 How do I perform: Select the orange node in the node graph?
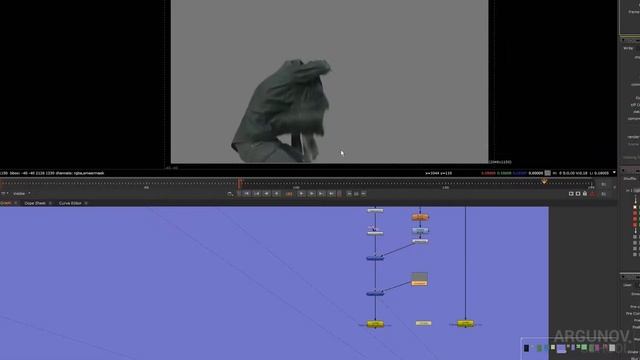point(420,217)
